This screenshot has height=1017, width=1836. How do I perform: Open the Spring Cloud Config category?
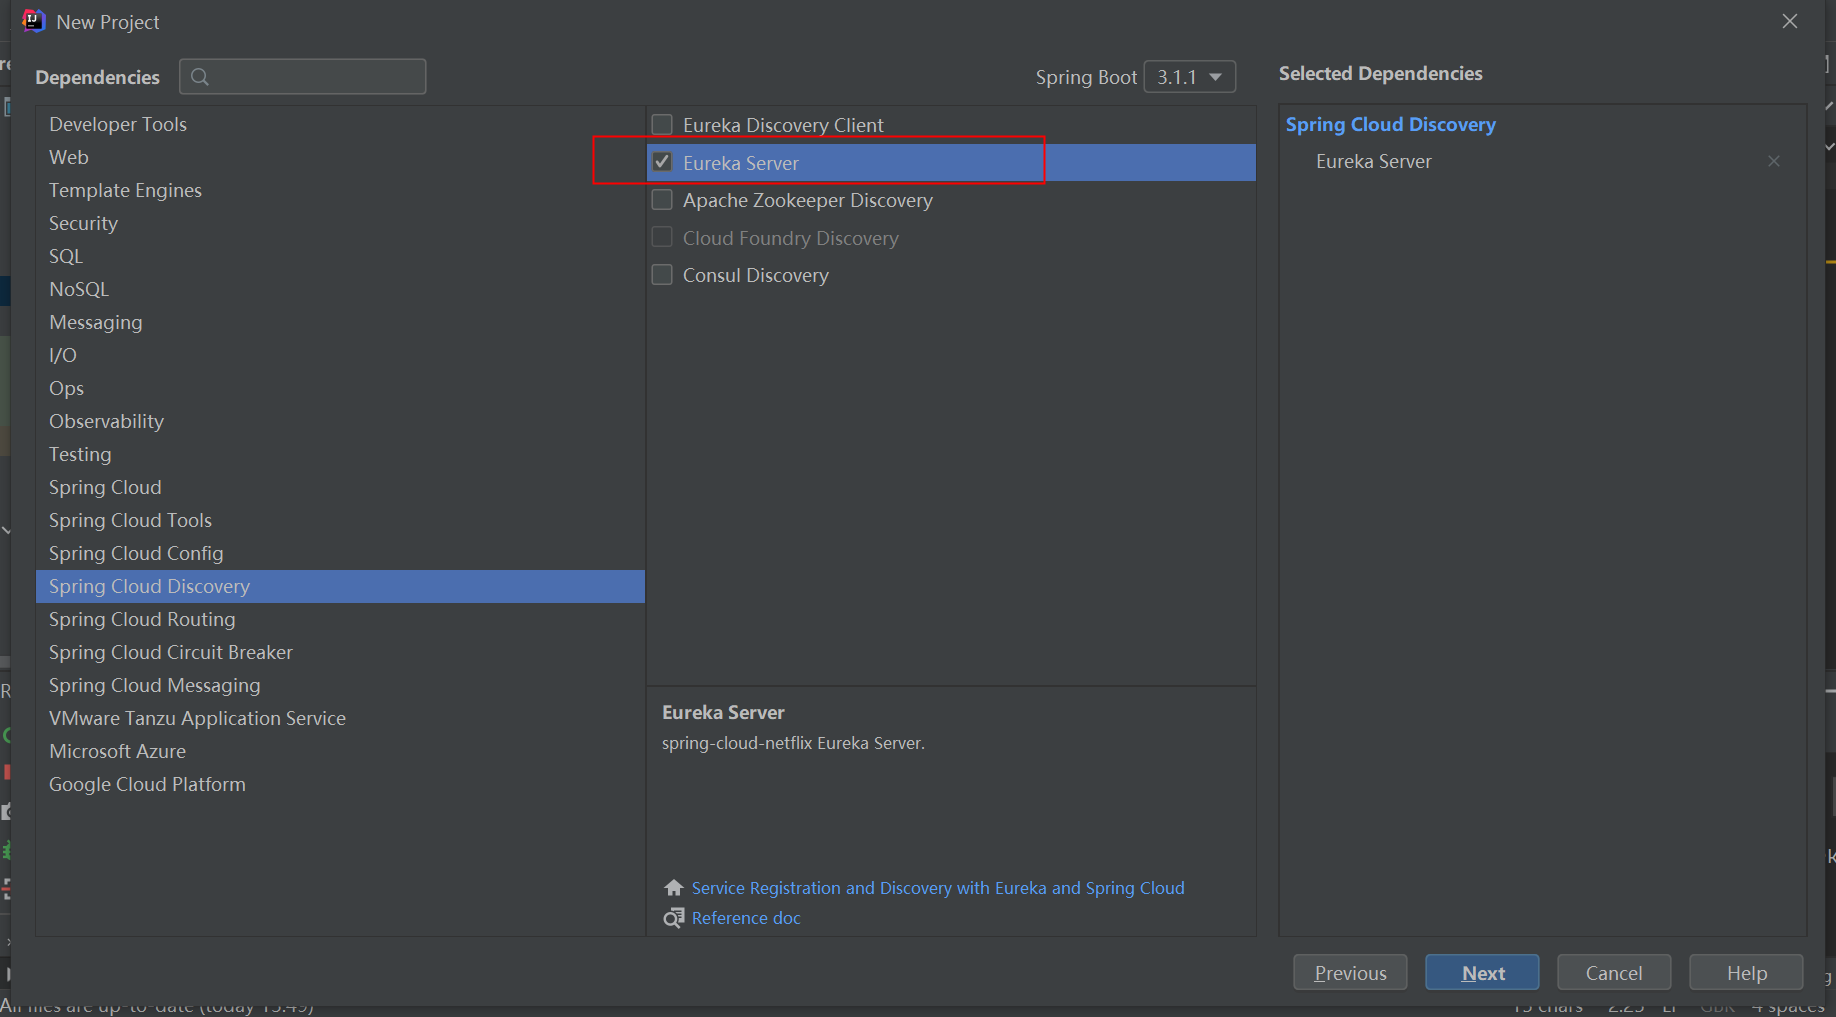tap(136, 553)
